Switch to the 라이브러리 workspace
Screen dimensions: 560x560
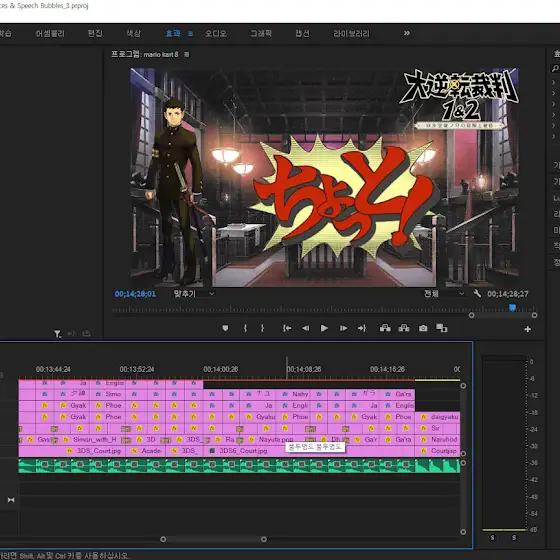pyautogui.click(x=351, y=34)
